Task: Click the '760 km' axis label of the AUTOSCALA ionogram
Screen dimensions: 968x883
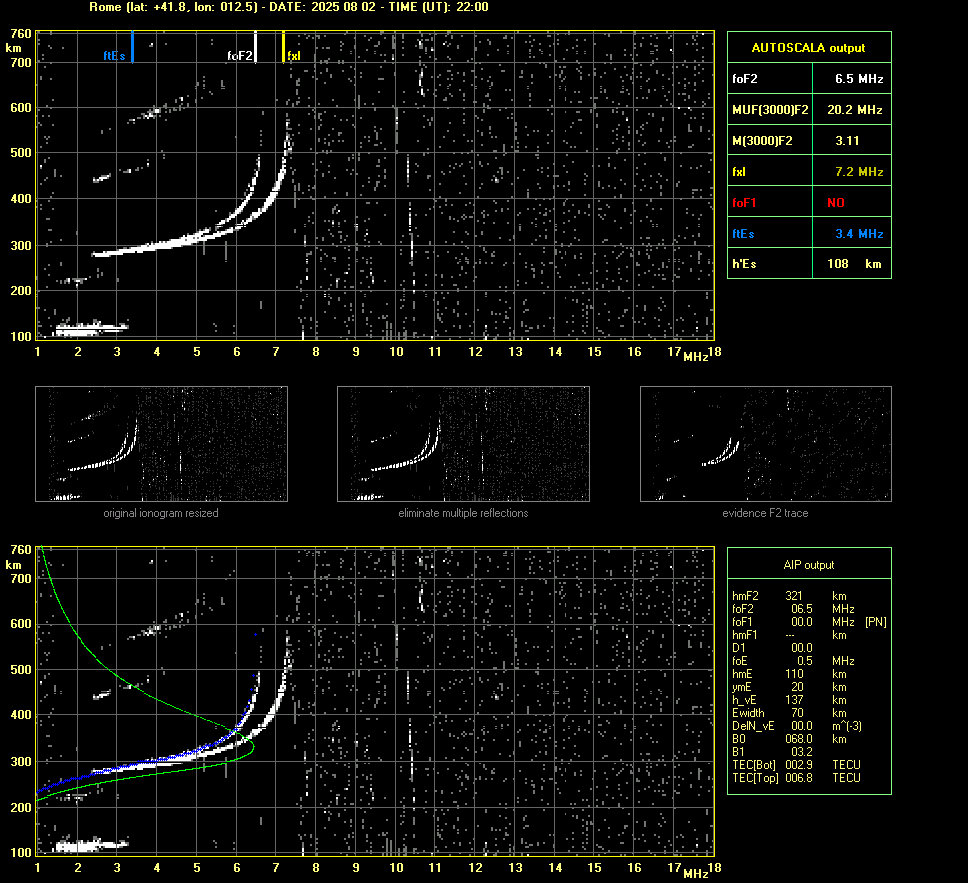Action: 18,40
